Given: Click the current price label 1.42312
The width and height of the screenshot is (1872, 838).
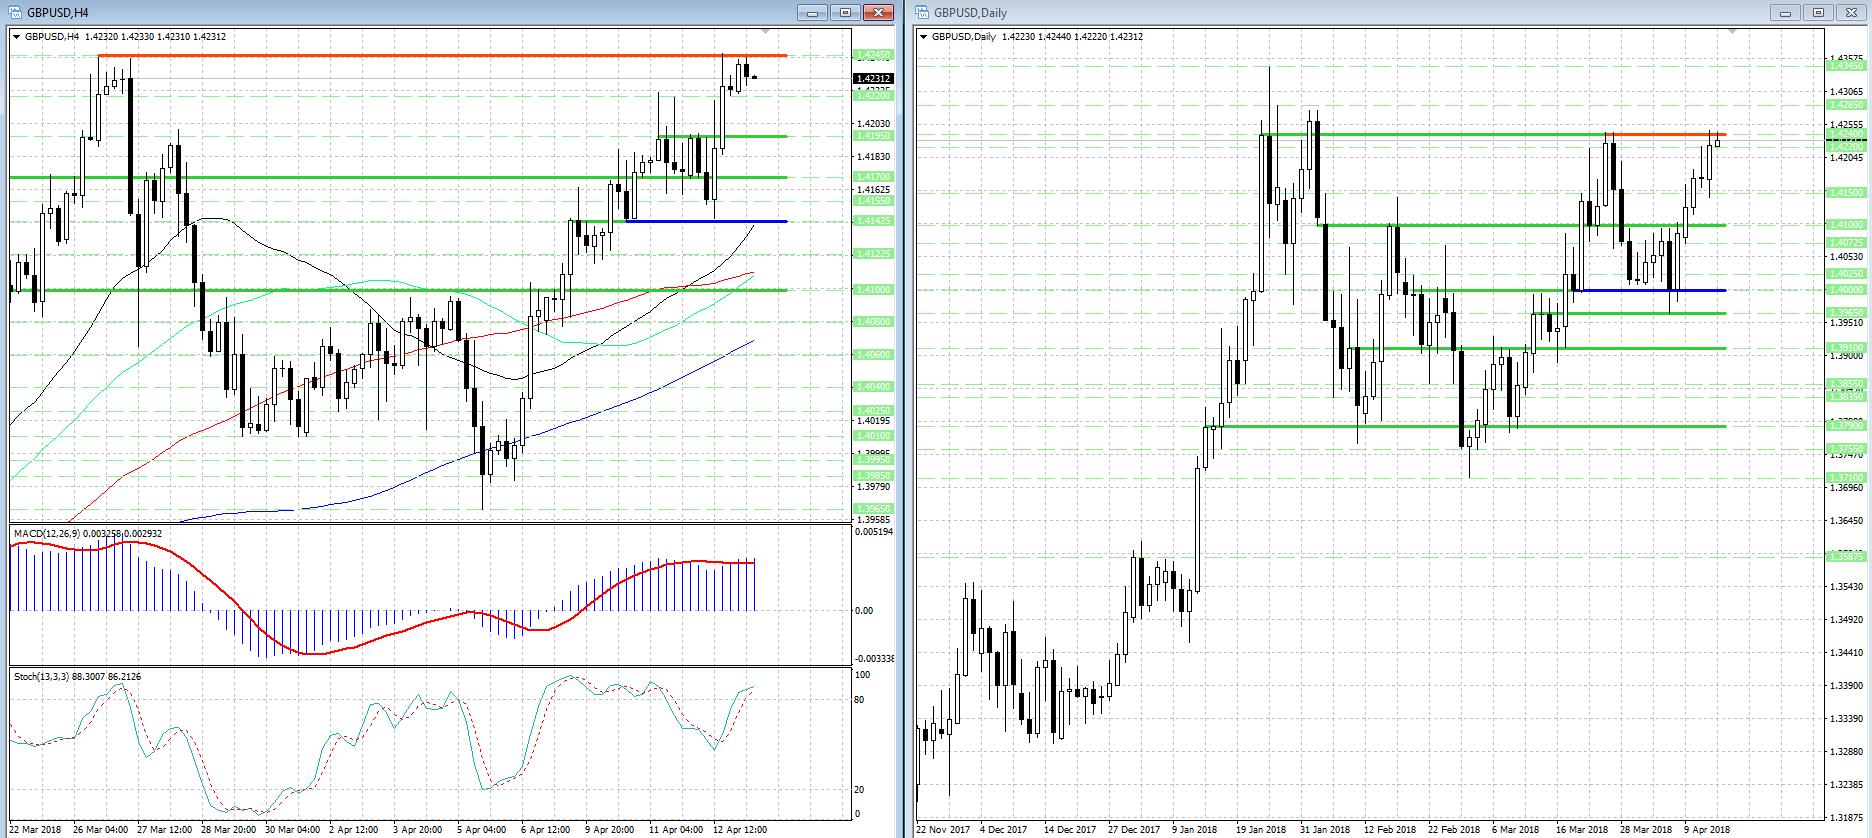Looking at the screenshot, I should click(873, 78).
